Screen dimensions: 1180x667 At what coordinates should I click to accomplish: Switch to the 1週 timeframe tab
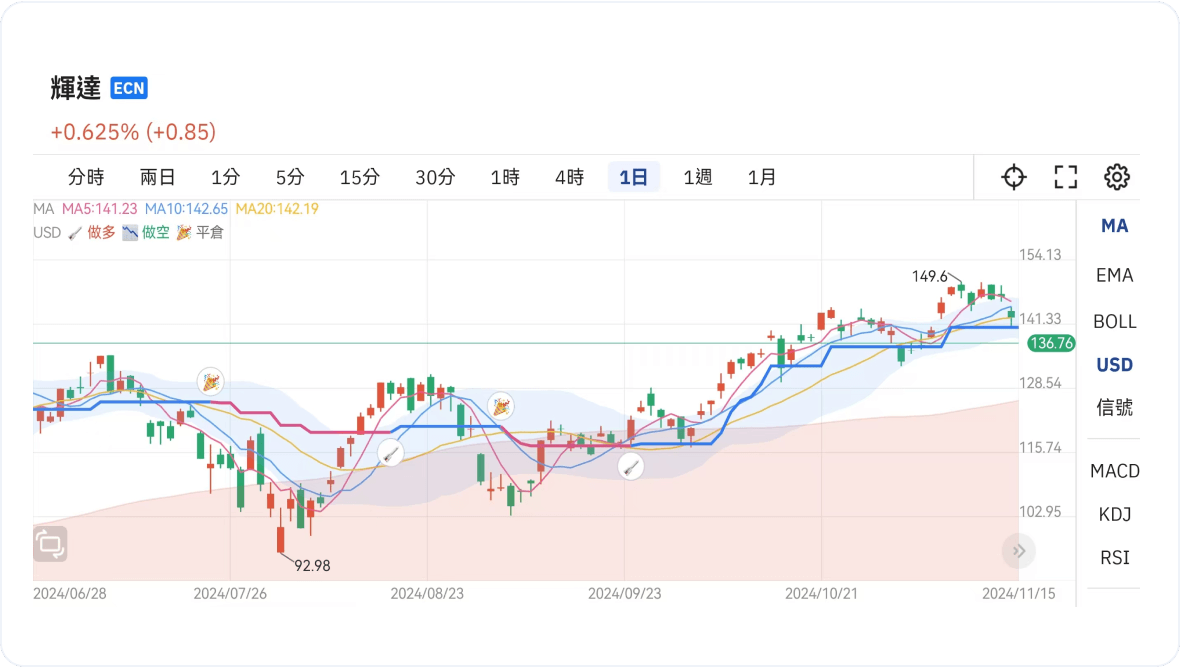[698, 177]
